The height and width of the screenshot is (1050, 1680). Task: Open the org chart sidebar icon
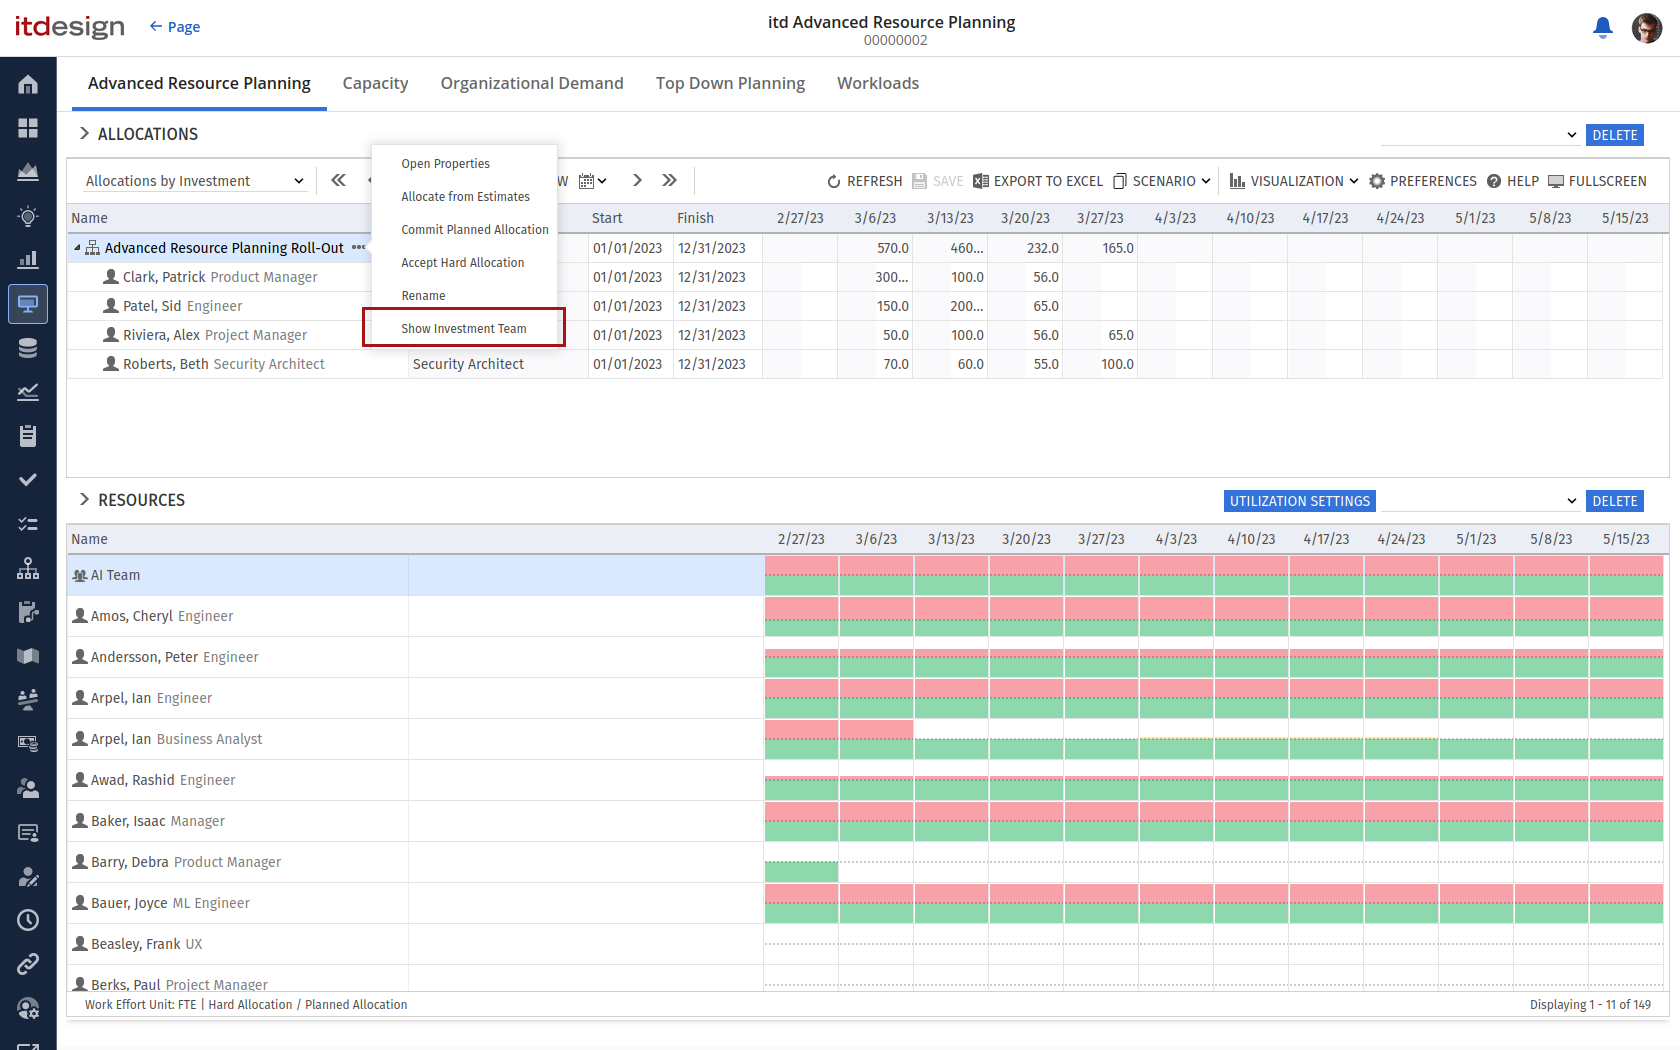[28, 568]
